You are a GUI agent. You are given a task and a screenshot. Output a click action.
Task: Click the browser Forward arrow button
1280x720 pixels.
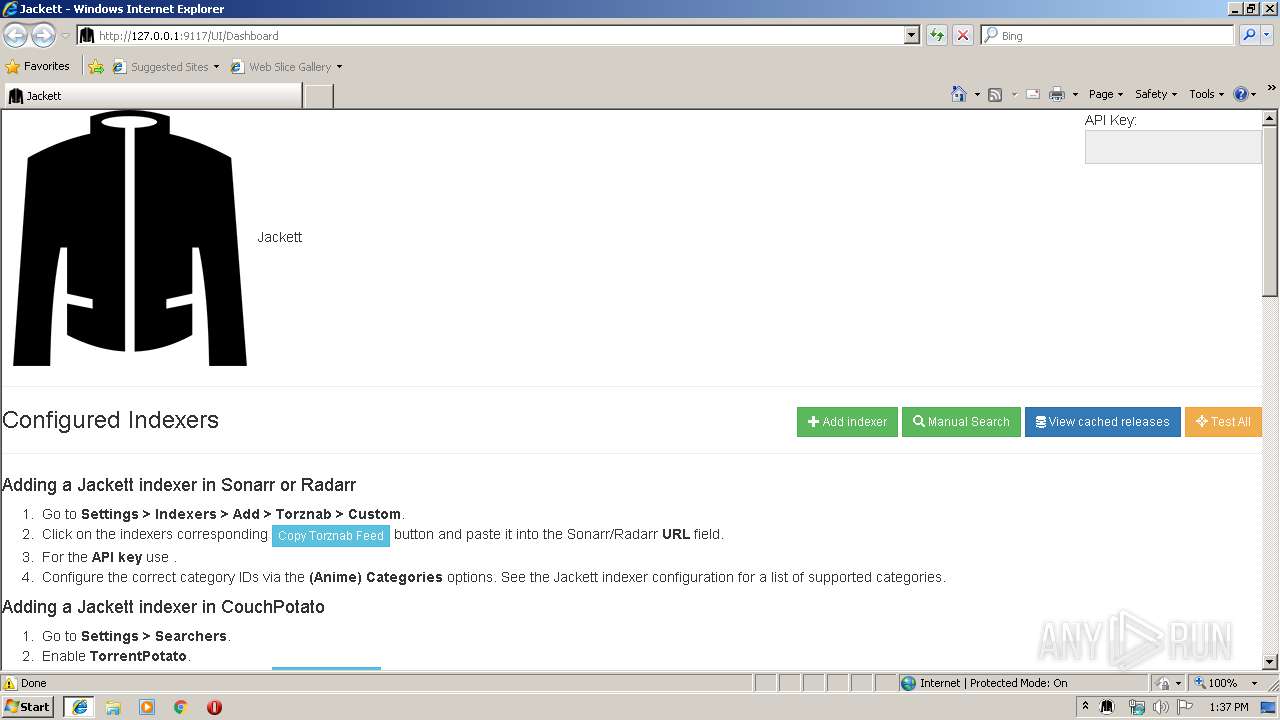[x=43, y=35]
